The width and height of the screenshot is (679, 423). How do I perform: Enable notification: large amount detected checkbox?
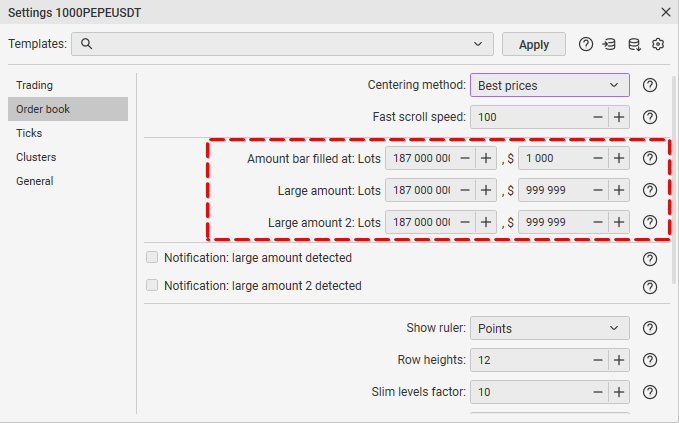click(152, 258)
